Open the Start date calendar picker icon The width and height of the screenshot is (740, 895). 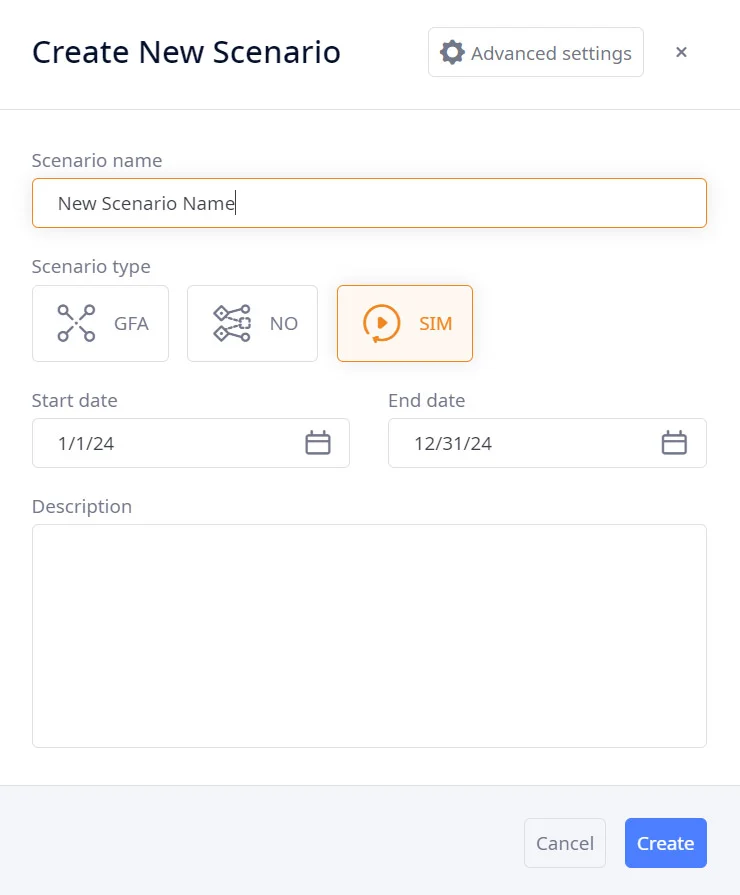pyautogui.click(x=318, y=443)
